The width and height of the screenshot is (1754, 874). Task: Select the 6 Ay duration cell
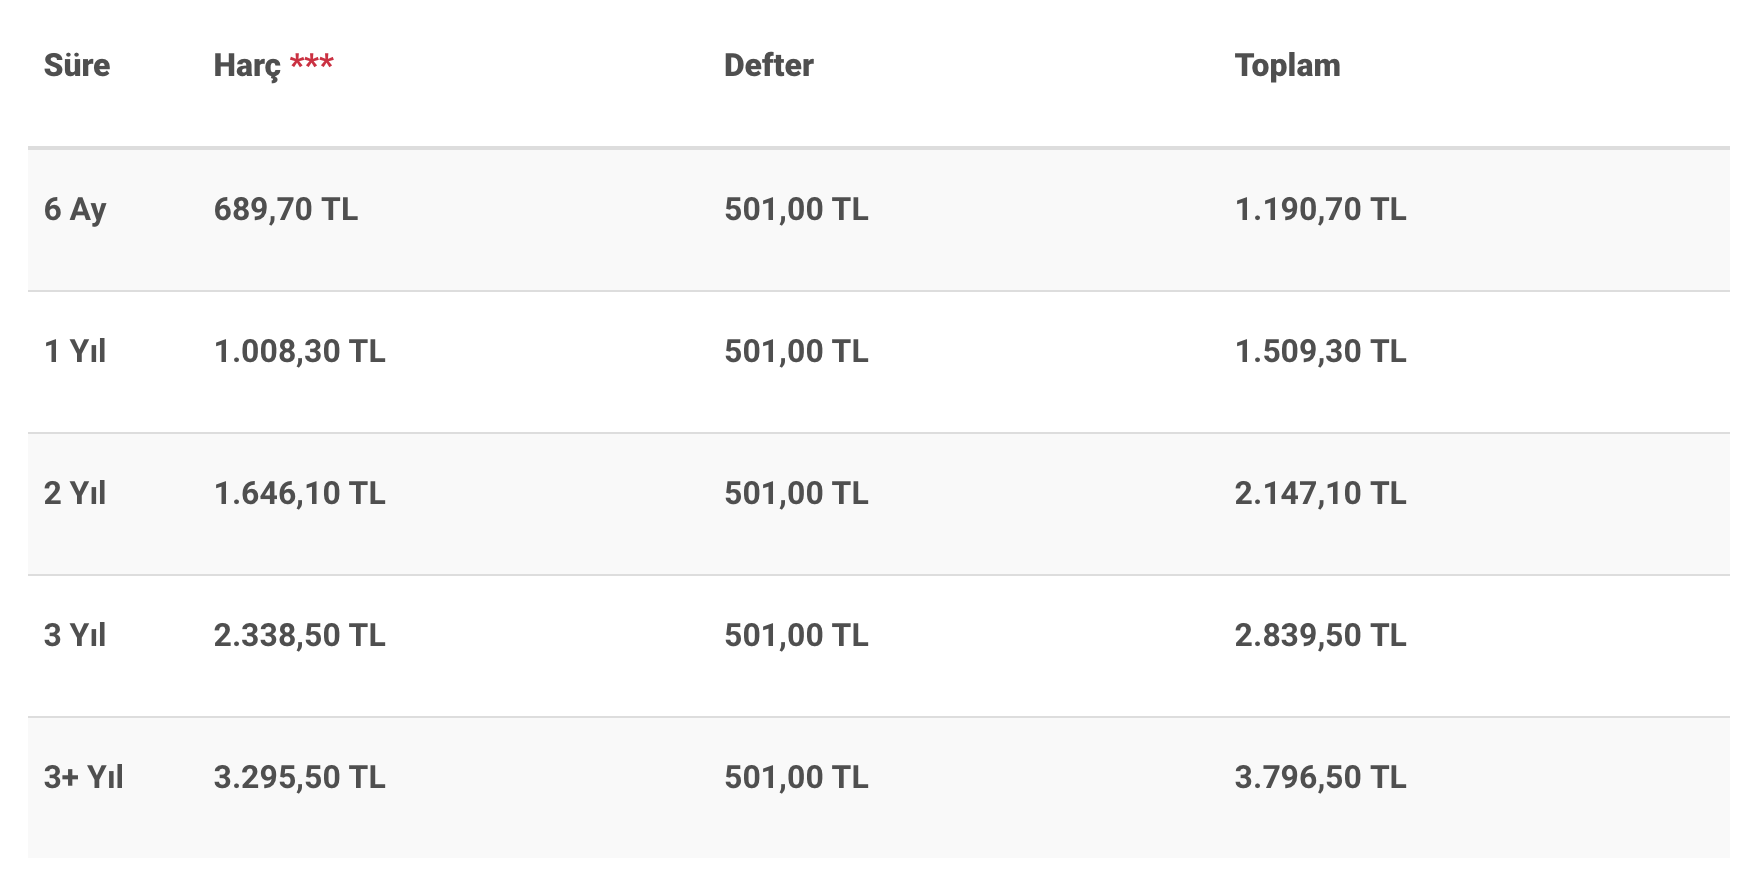tap(75, 210)
